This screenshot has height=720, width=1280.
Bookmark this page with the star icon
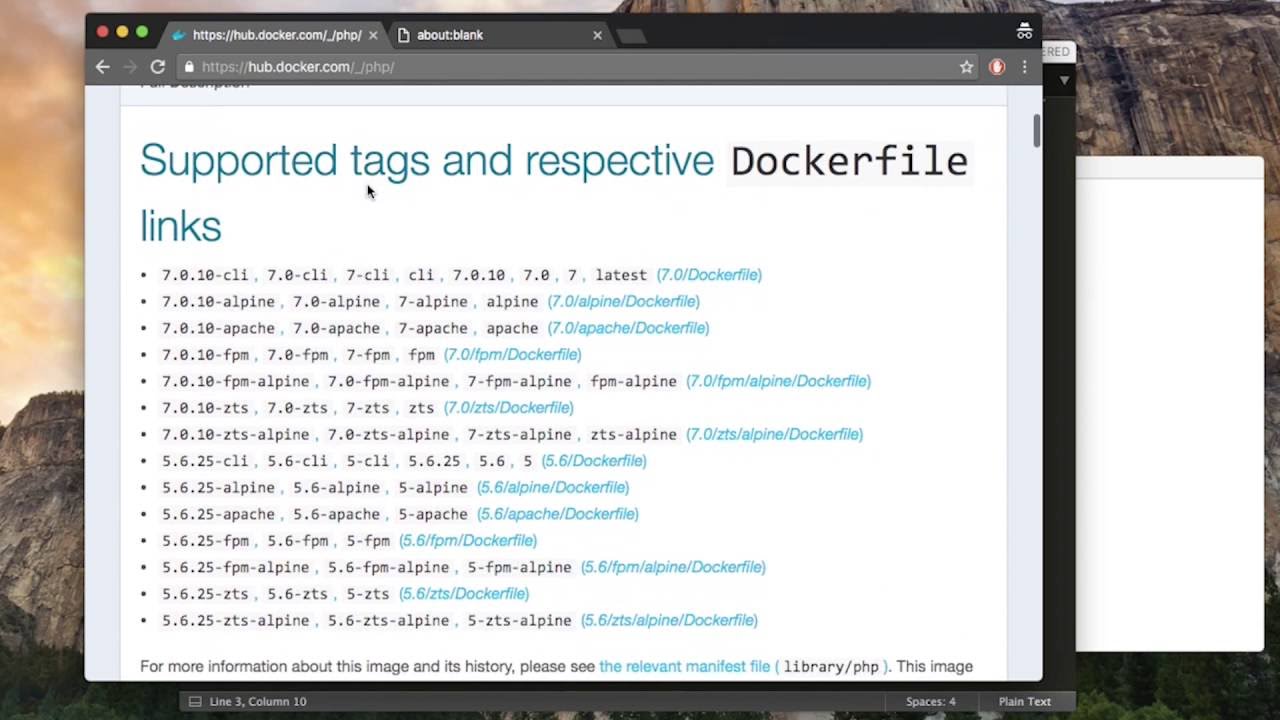966,67
